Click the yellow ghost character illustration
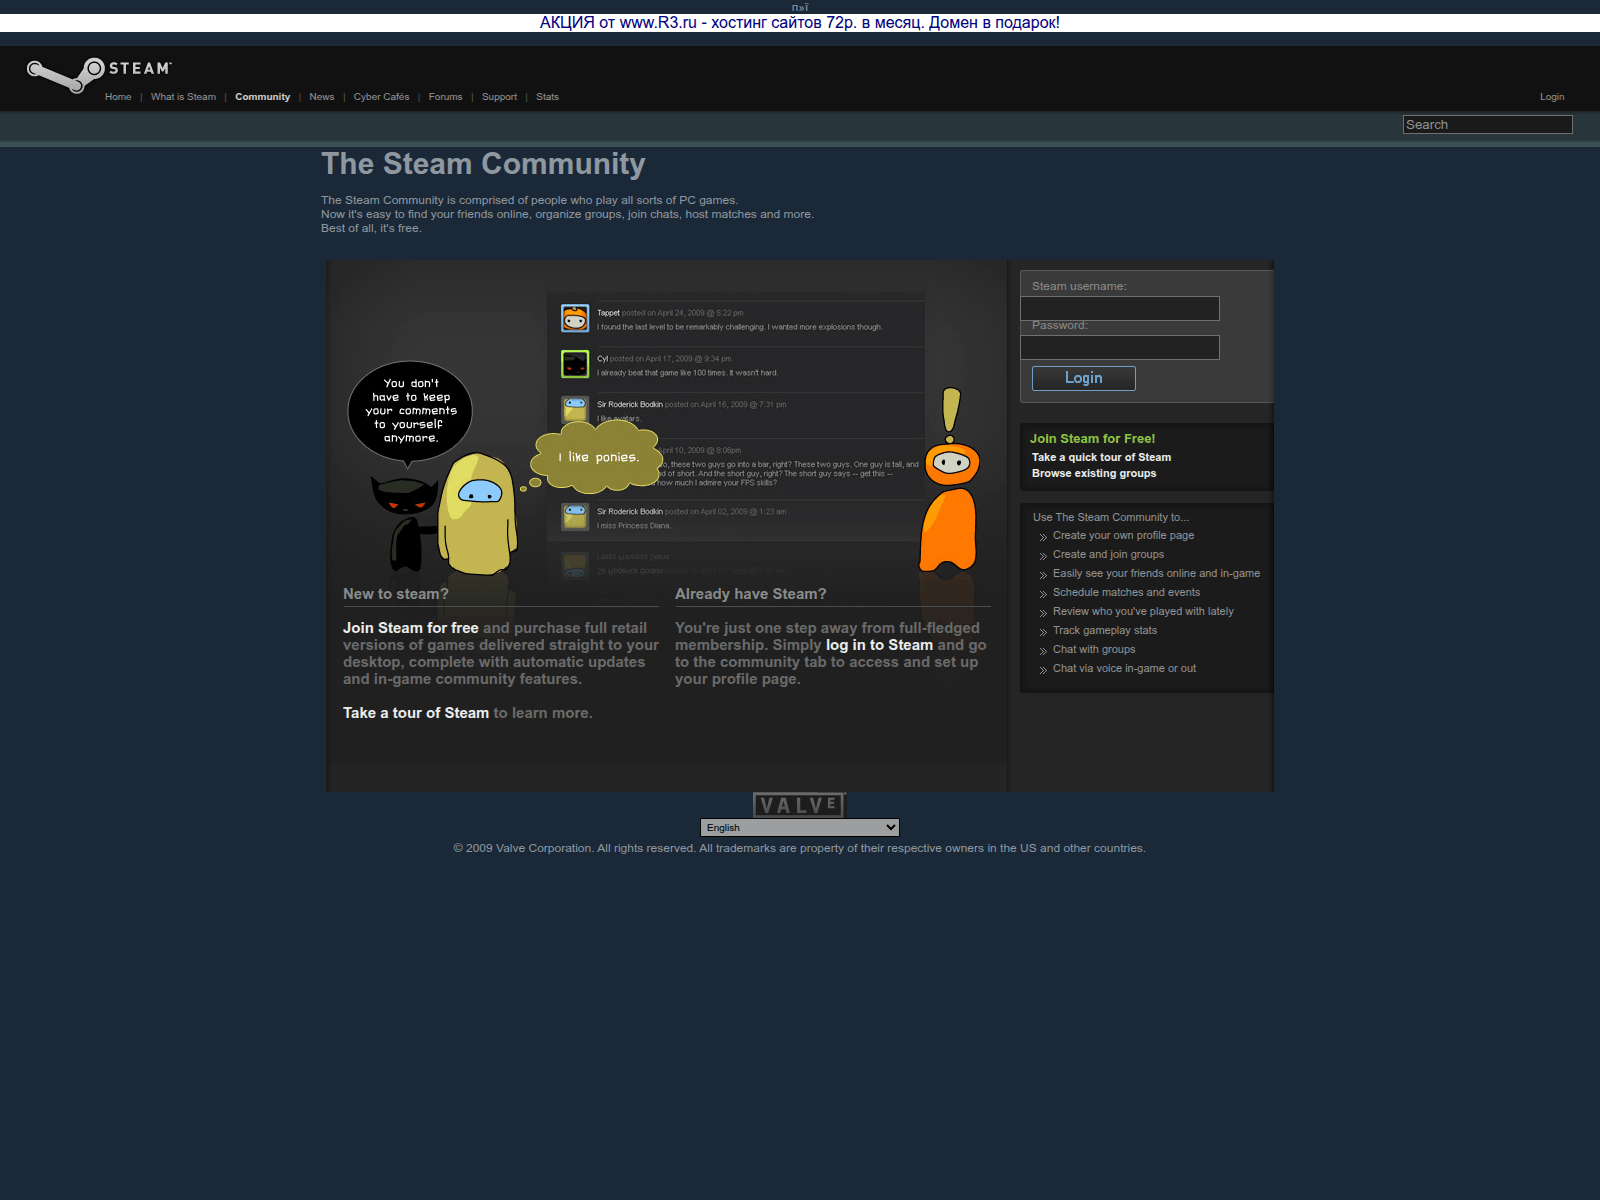 coord(478,515)
